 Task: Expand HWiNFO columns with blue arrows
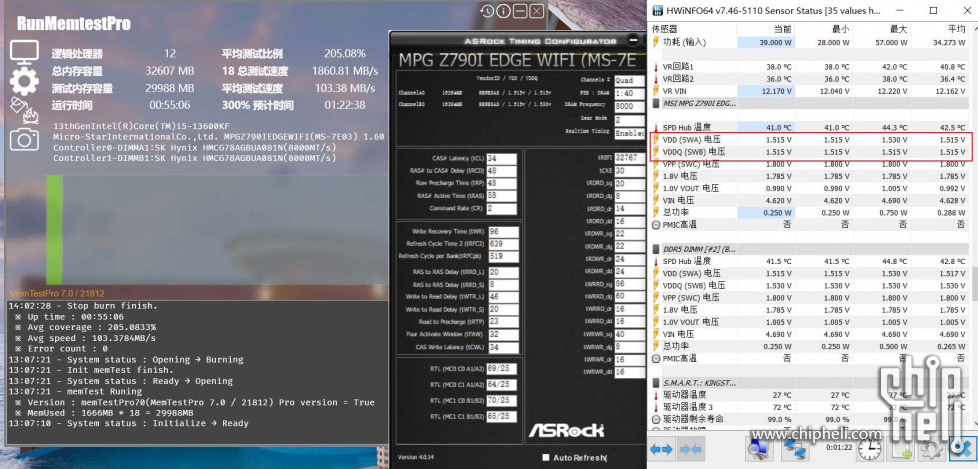[x=661, y=449]
